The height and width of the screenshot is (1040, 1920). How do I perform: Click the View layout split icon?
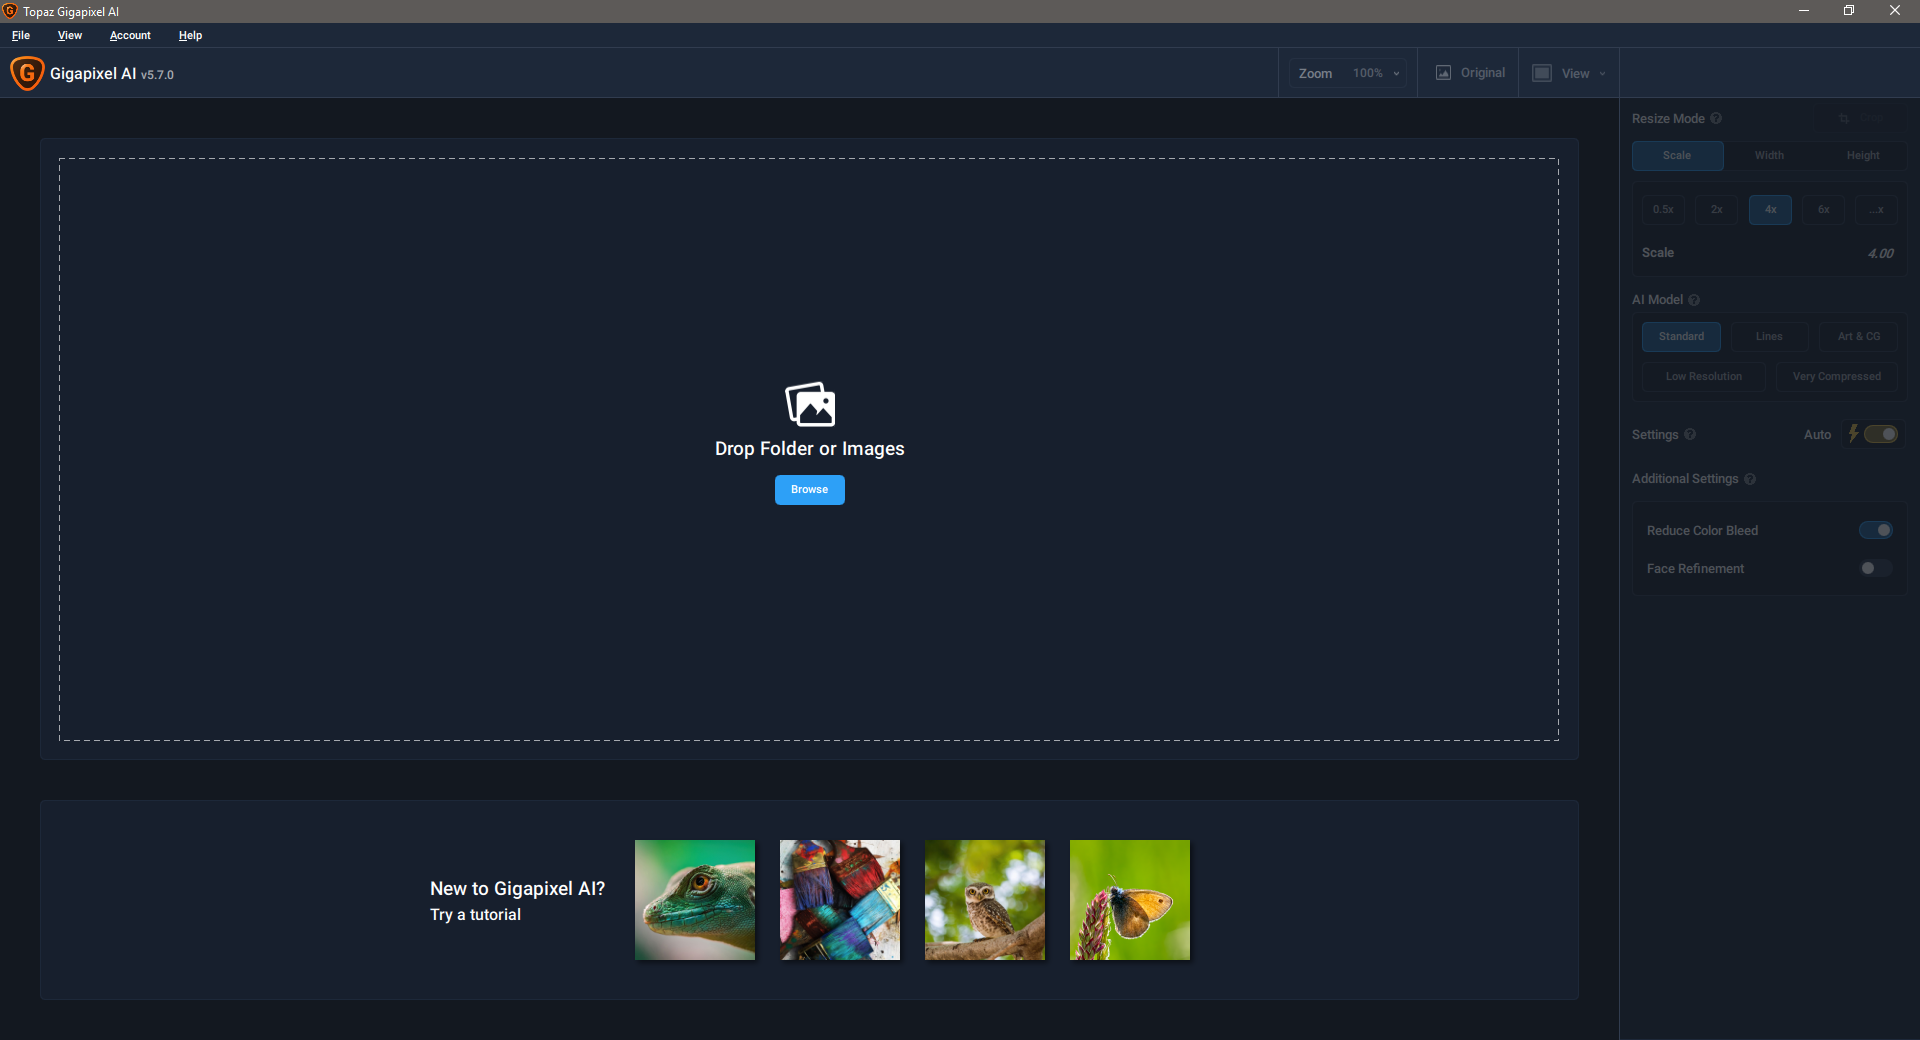[1542, 73]
